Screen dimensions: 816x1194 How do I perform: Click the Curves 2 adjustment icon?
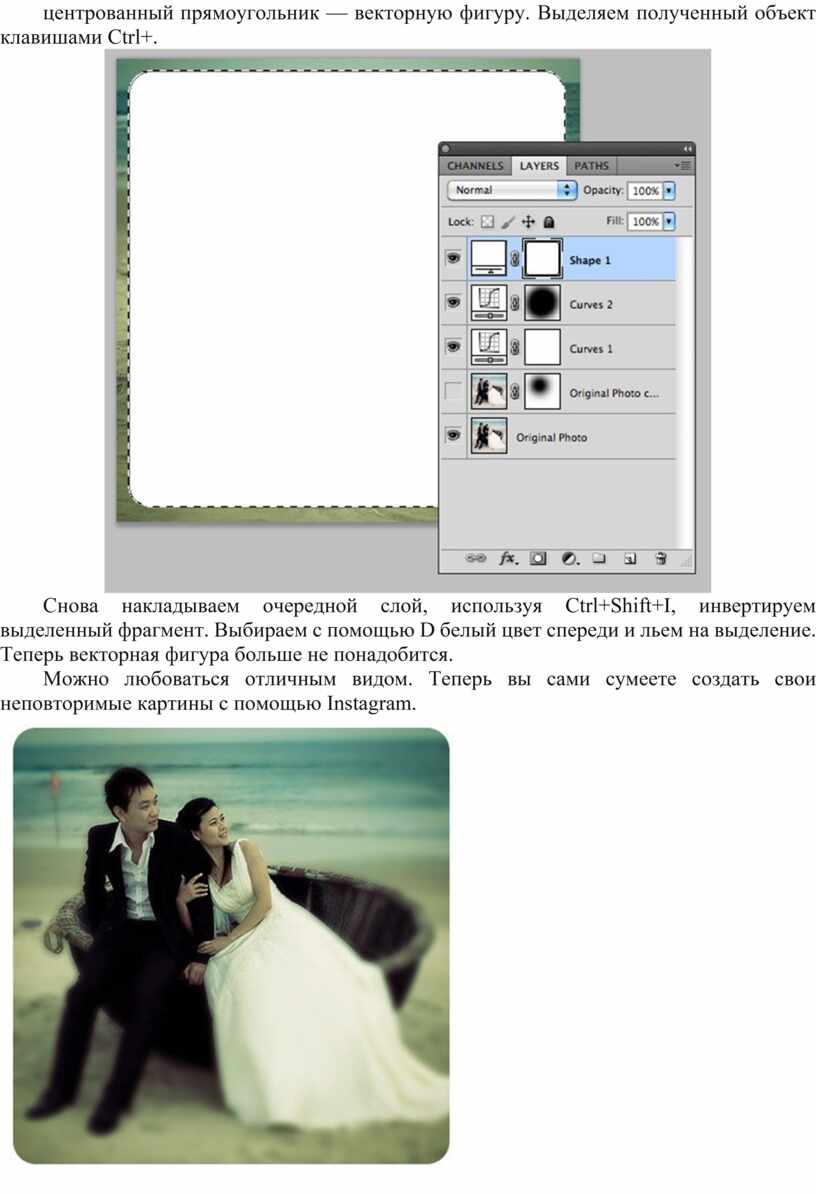(489, 302)
